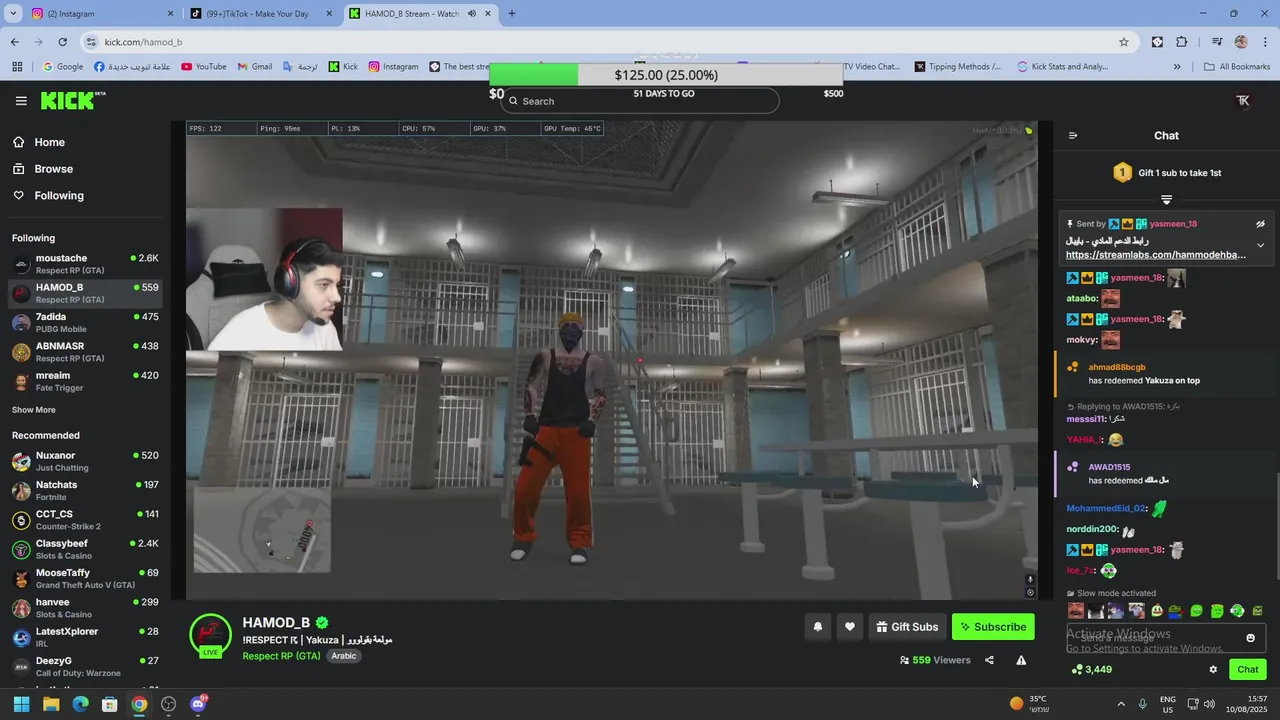Mute the tab audio speaker icon
Viewport: 1280px width, 720px height.
pyautogui.click(x=471, y=14)
